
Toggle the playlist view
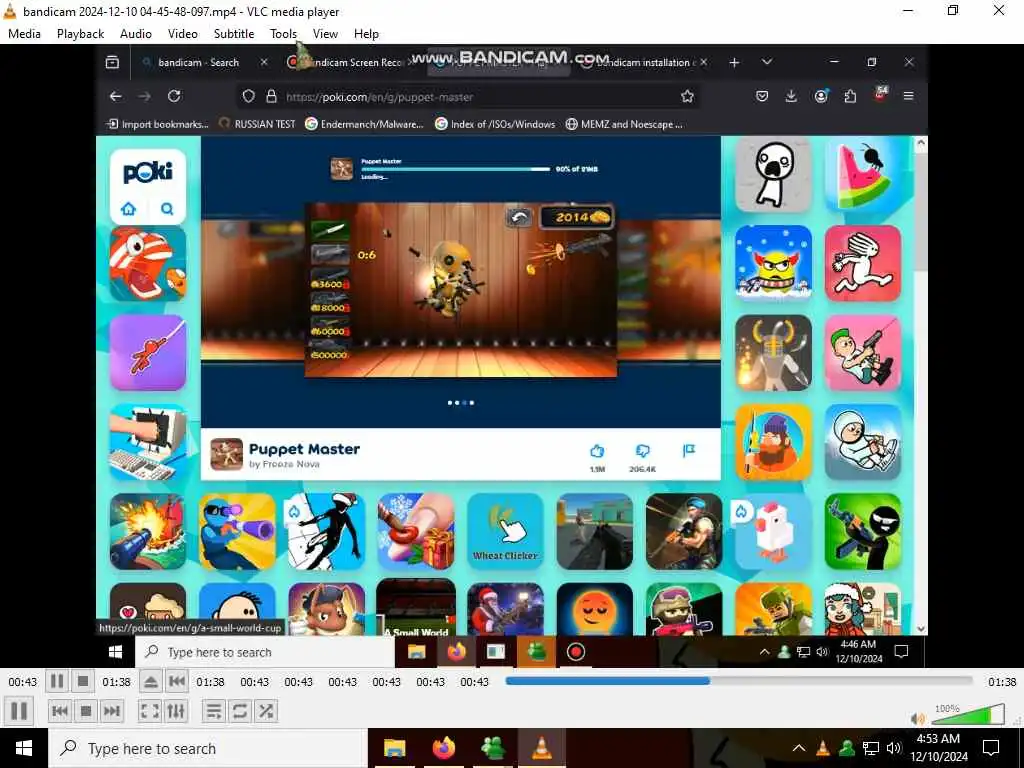coord(214,711)
